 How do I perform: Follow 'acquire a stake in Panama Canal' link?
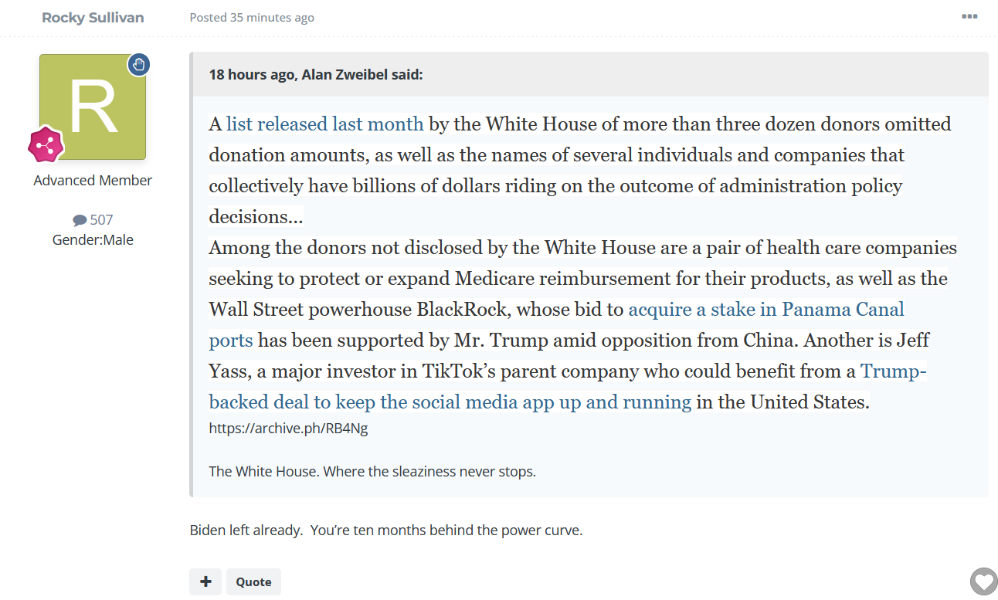(766, 309)
